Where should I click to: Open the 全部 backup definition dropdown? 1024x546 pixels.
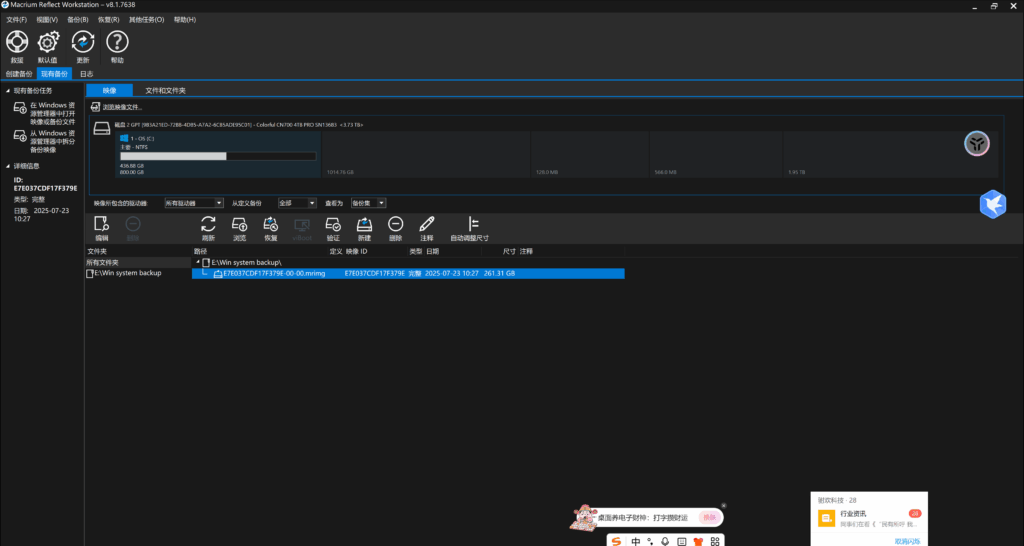(x=297, y=203)
